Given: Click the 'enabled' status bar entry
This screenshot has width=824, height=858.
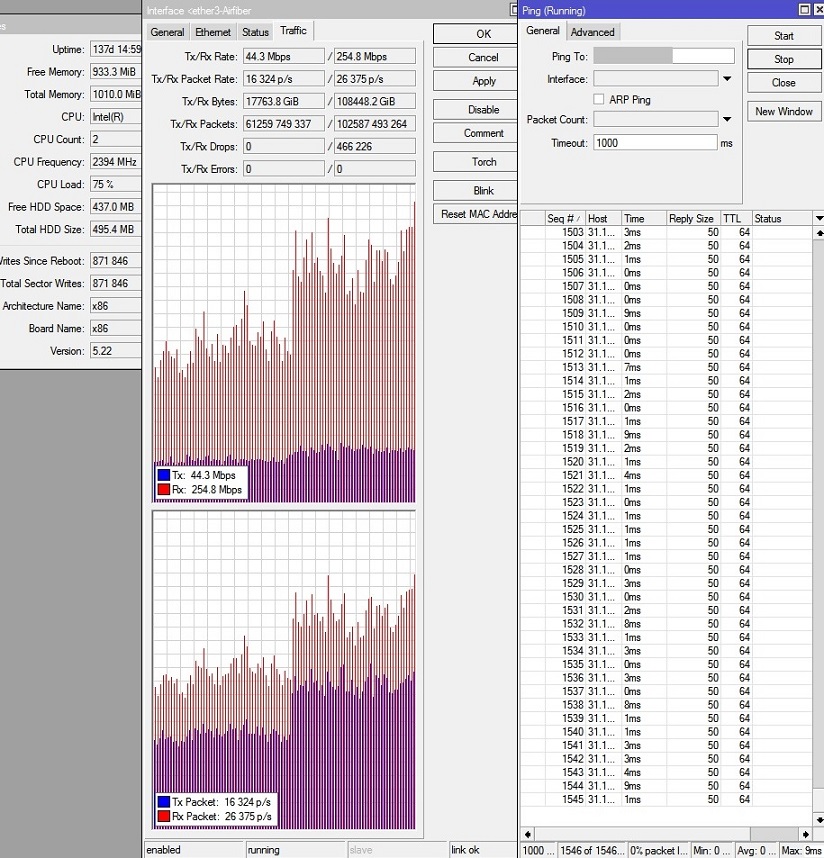Looking at the screenshot, I should pos(194,850).
